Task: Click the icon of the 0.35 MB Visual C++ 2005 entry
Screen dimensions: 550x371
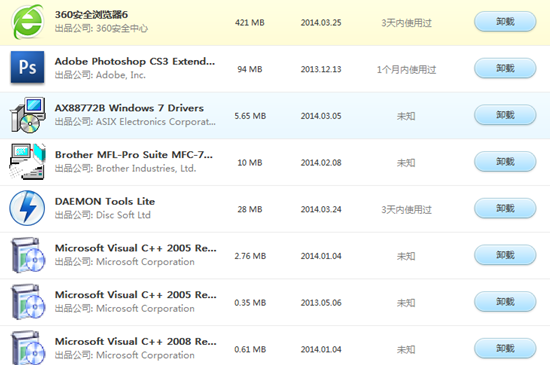Action: click(x=28, y=302)
